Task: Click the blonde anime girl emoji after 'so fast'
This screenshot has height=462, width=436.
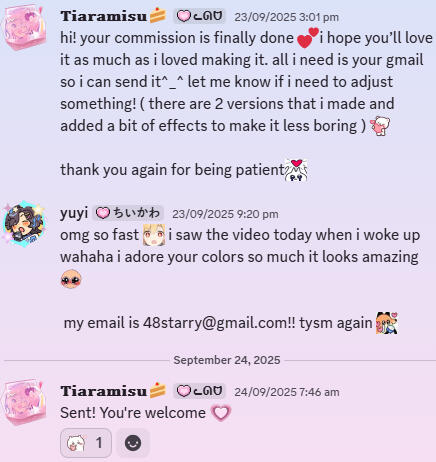Action: click(154, 235)
